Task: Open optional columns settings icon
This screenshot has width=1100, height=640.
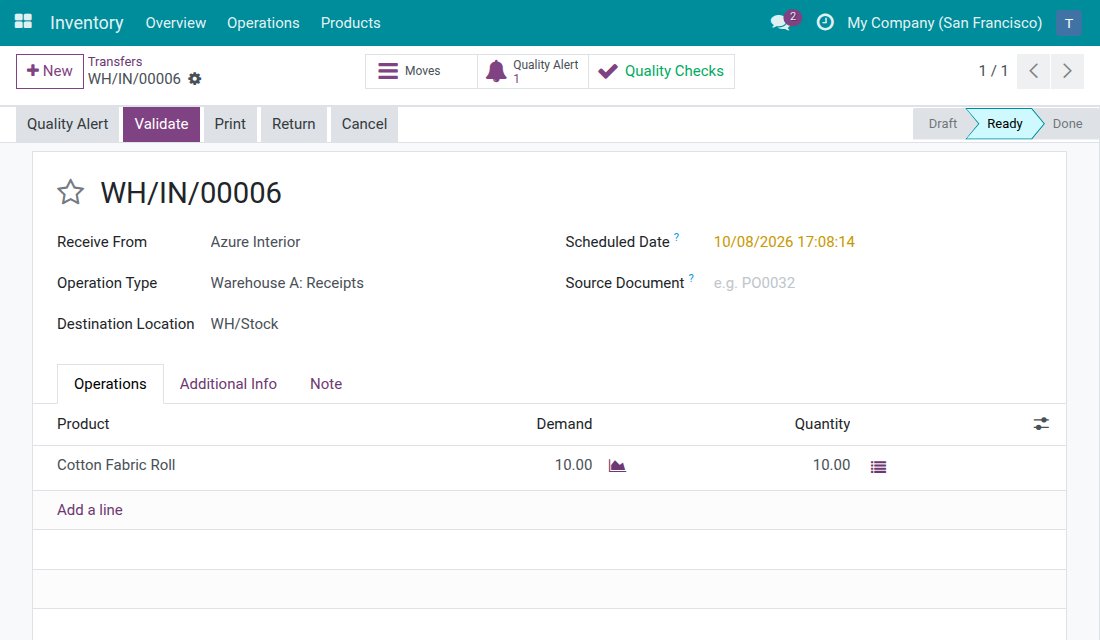Action: click(x=1041, y=424)
